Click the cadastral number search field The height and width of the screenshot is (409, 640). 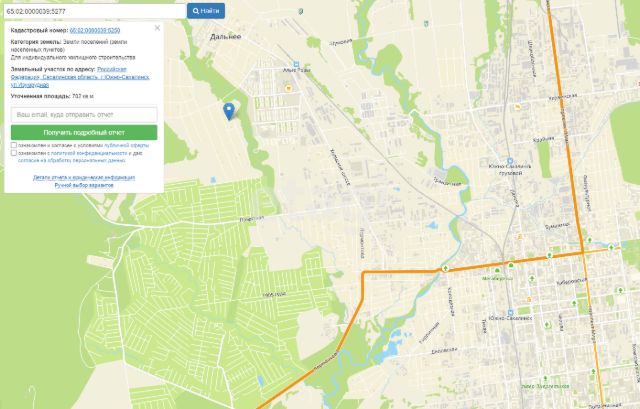coord(95,11)
